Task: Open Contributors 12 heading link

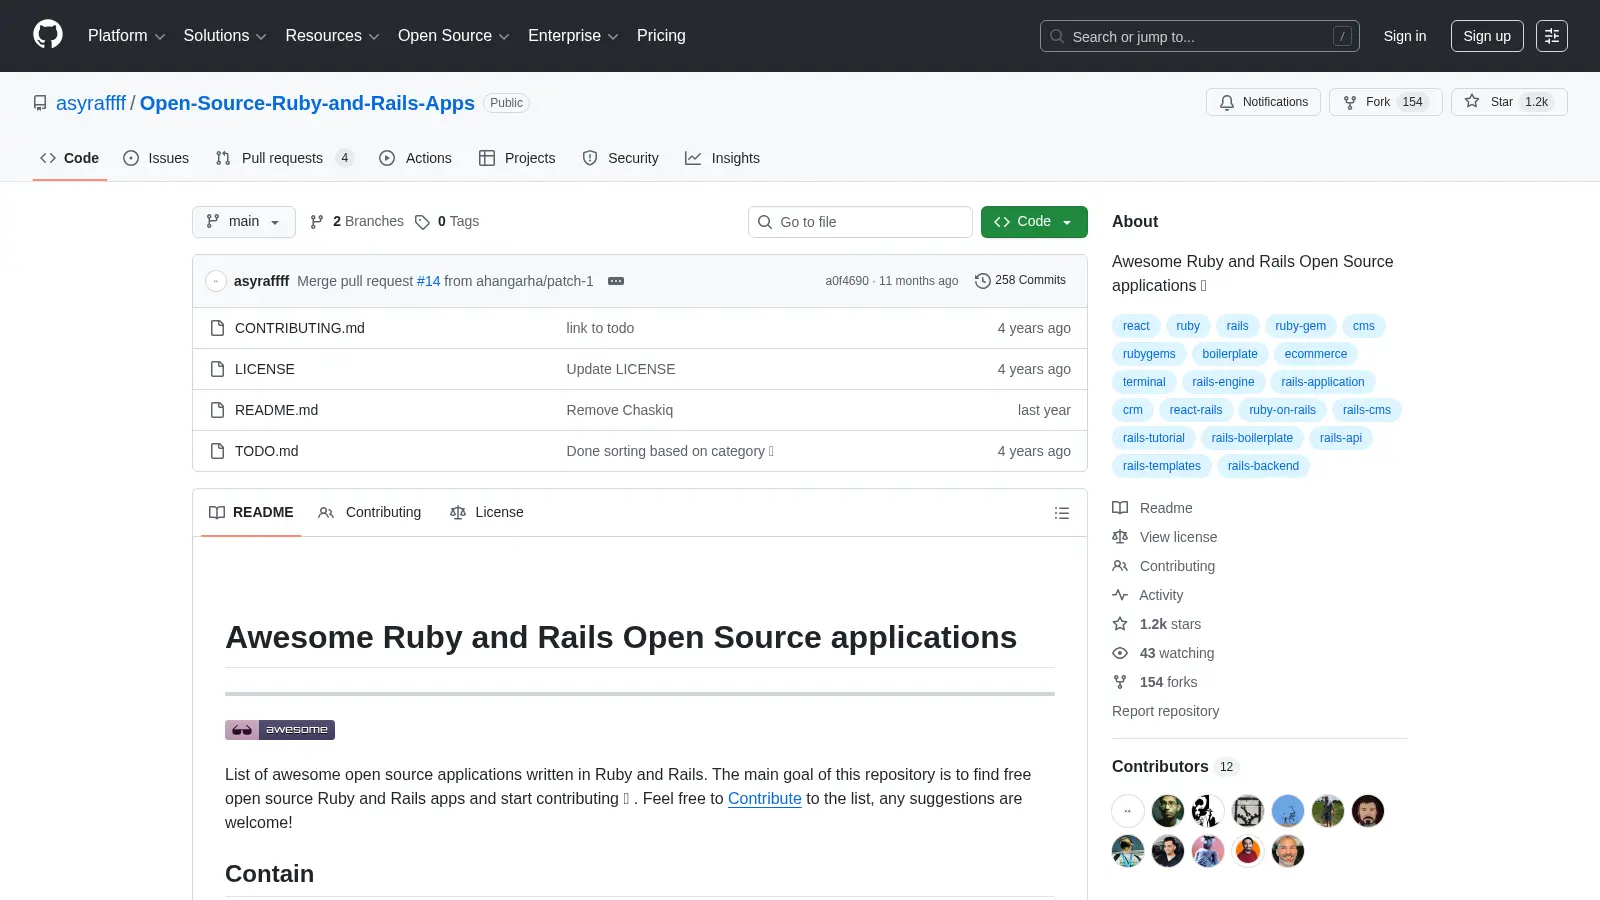Action: pyautogui.click(x=1175, y=767)
